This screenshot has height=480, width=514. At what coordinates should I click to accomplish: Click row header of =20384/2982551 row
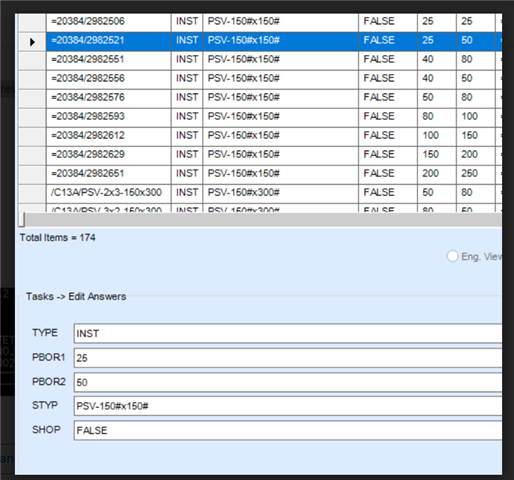32,60
